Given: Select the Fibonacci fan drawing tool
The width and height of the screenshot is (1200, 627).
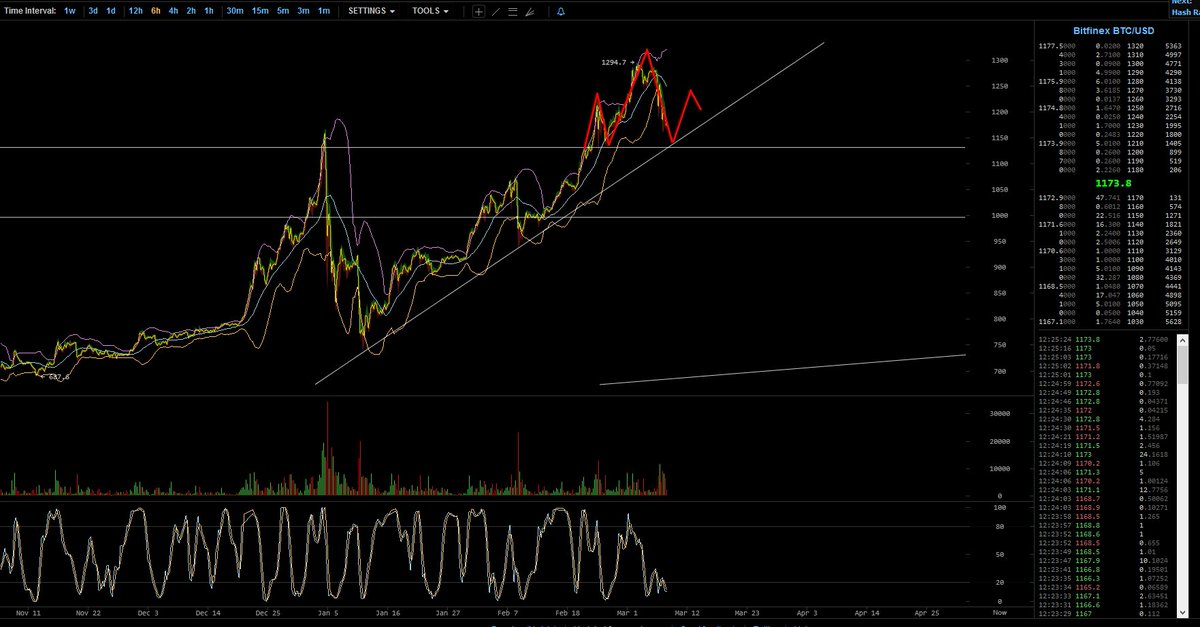Looking at the screenshot, I should click(x=529, y=11).
